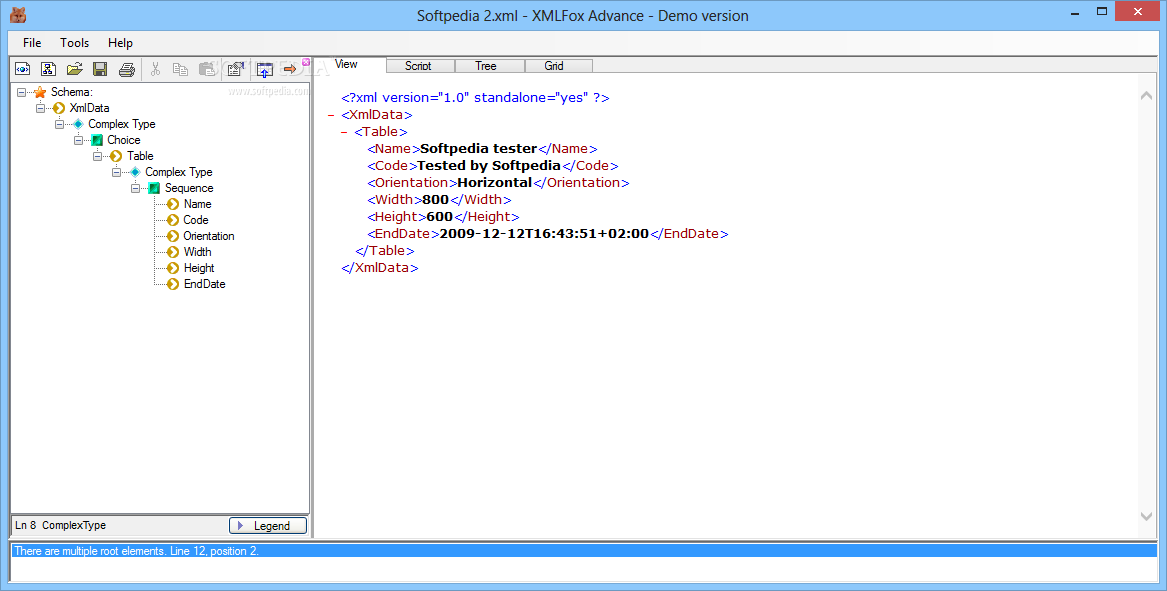The height and width of the screenshot is (591, 1167).
Task: Select the Name node in schema tree
Action: point(197,204)
